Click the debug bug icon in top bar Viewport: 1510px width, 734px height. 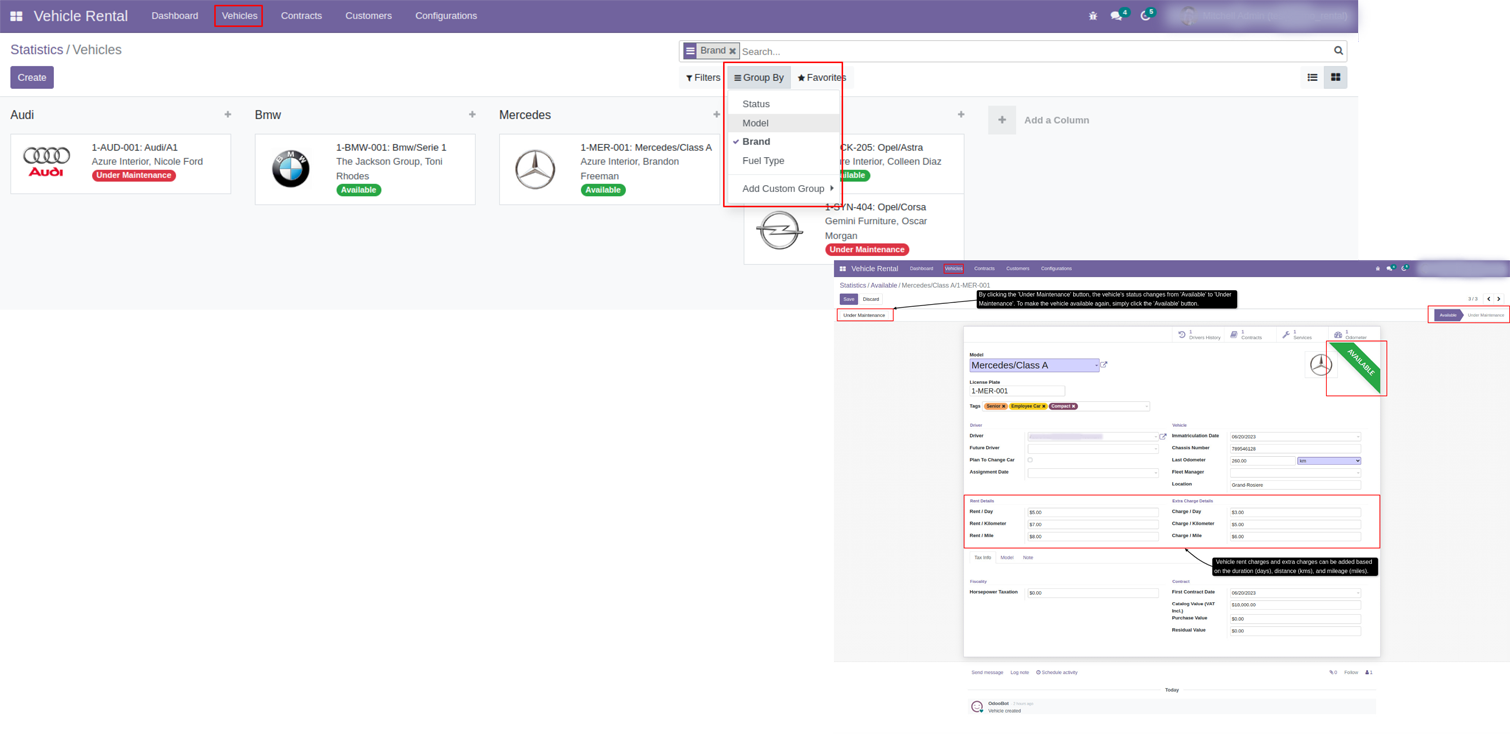click(x=1093, y=16)
